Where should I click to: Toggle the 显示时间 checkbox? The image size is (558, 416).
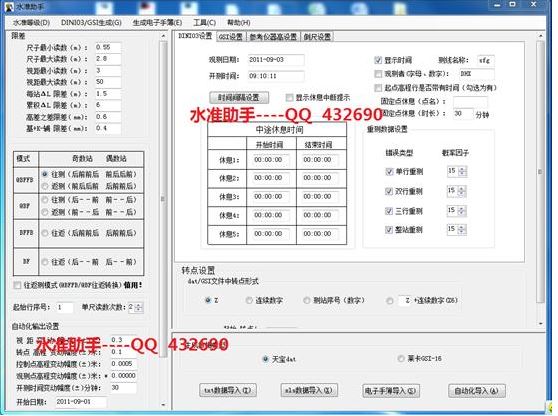click(x=378, y=60)
